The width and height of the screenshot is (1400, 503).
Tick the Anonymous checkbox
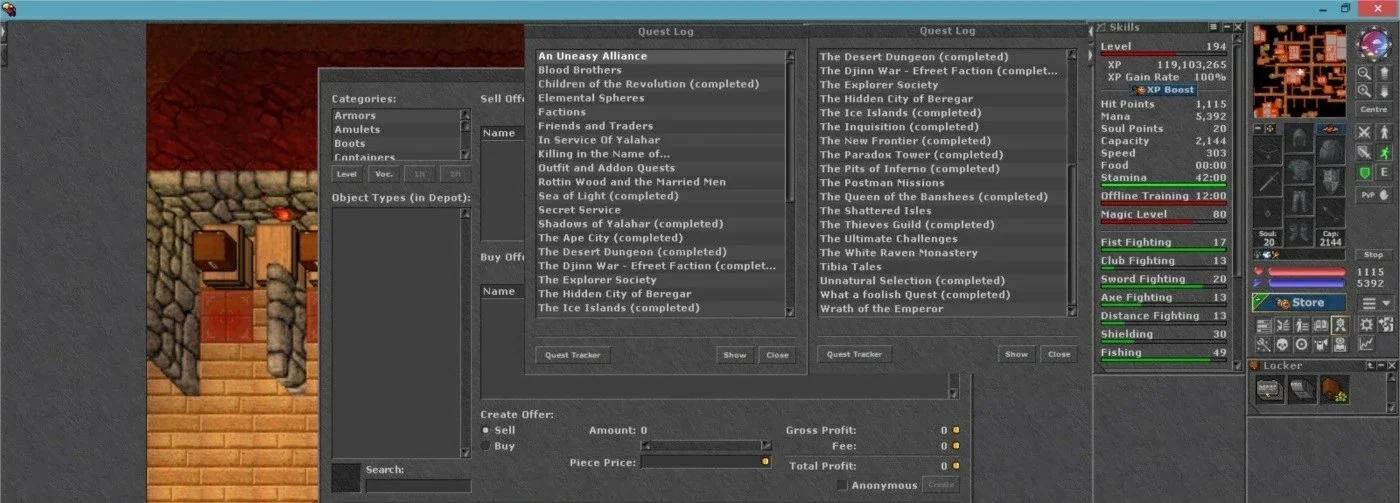point(842,485)
